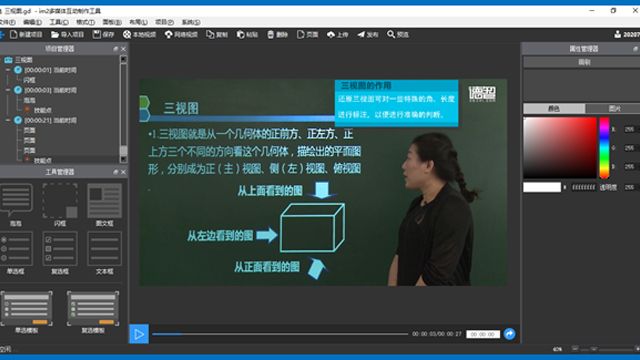The height and width of the screenshot is (360, 640).
Task: Click the R value field showing 255
Action: [630, 129]
